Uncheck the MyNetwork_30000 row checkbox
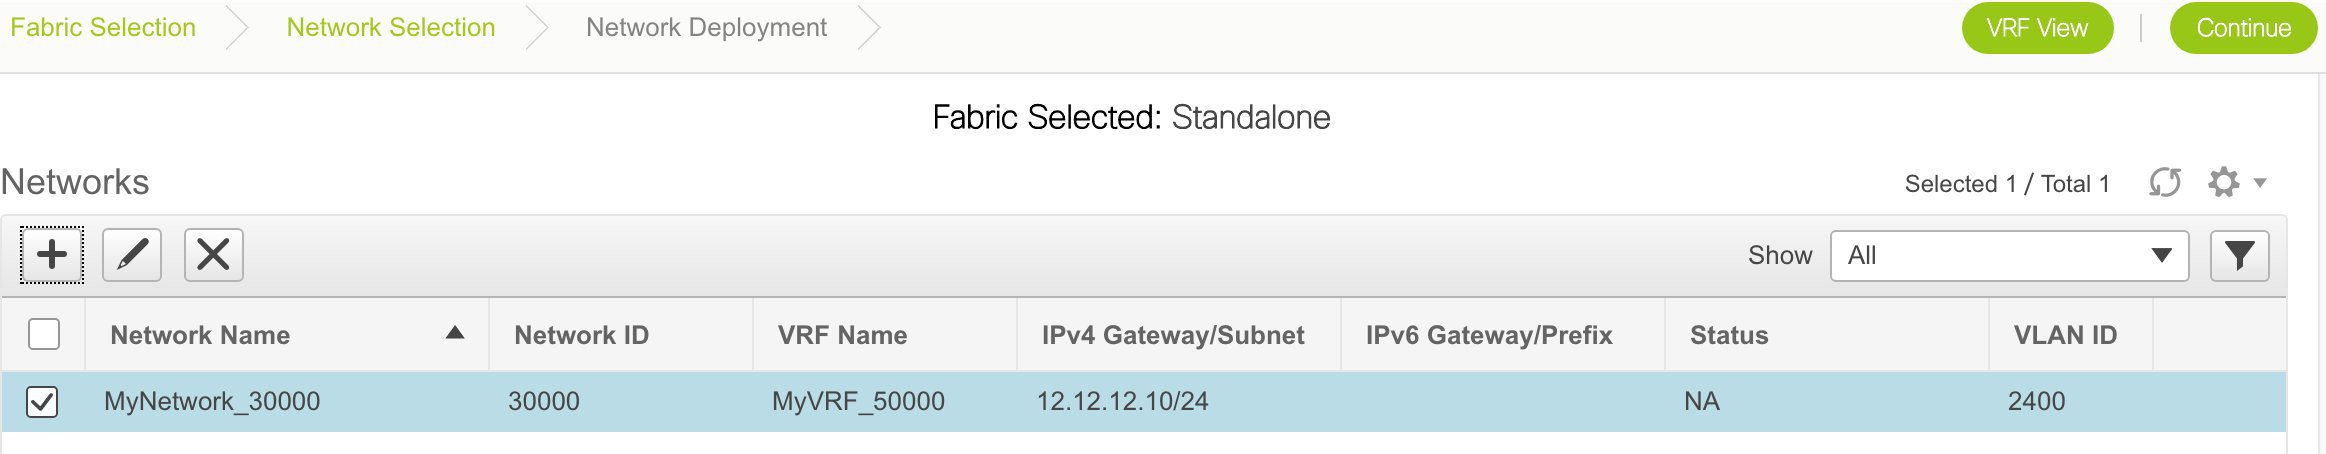This screenshot has width=2326, height=454. (x=42, y=402)
